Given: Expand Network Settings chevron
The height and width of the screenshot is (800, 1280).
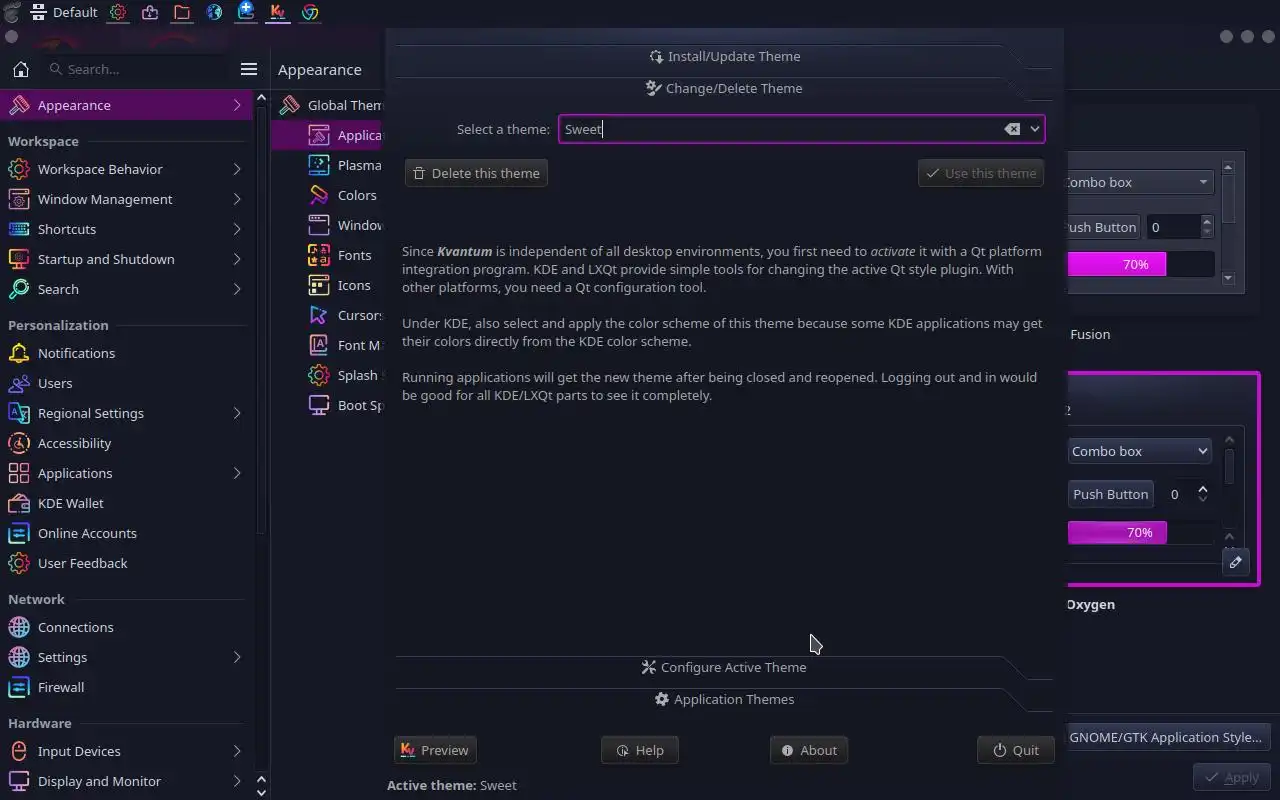Looking at the screenshot, I should pyautogui.click(x=237, y=657).
